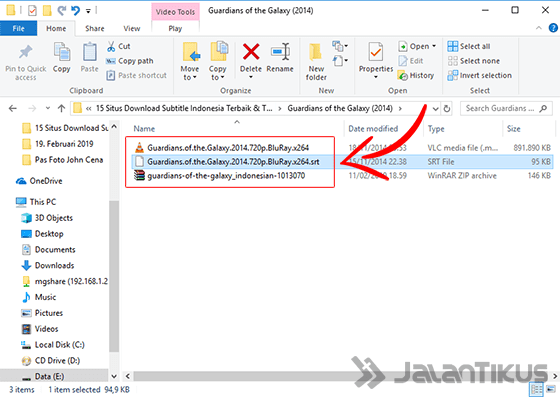The image size is (560, 397).
Task: Switch to the details view in the status bar
Action: coord(536,389)
